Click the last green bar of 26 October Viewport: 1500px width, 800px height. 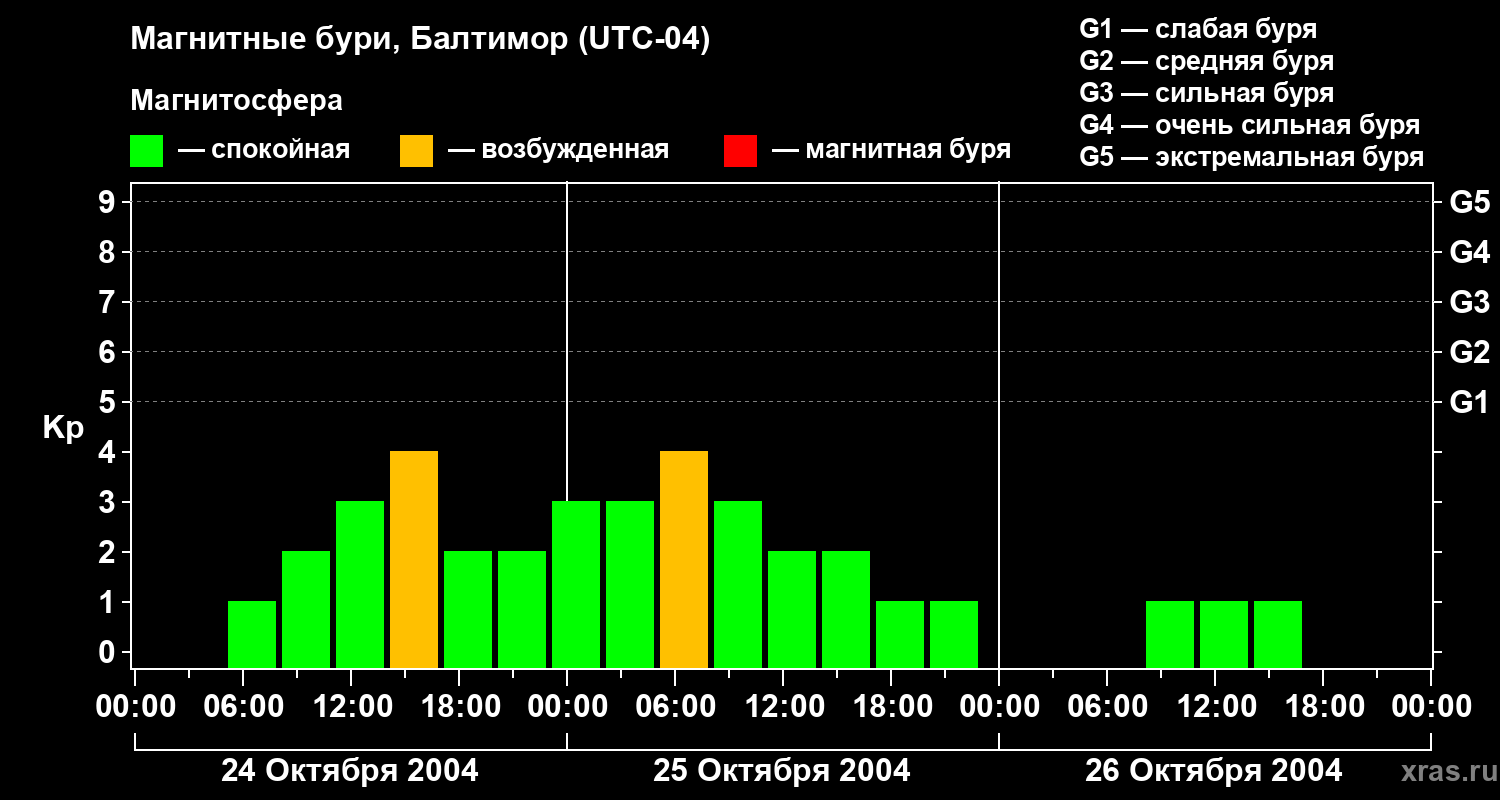(x=1278, y=634)
